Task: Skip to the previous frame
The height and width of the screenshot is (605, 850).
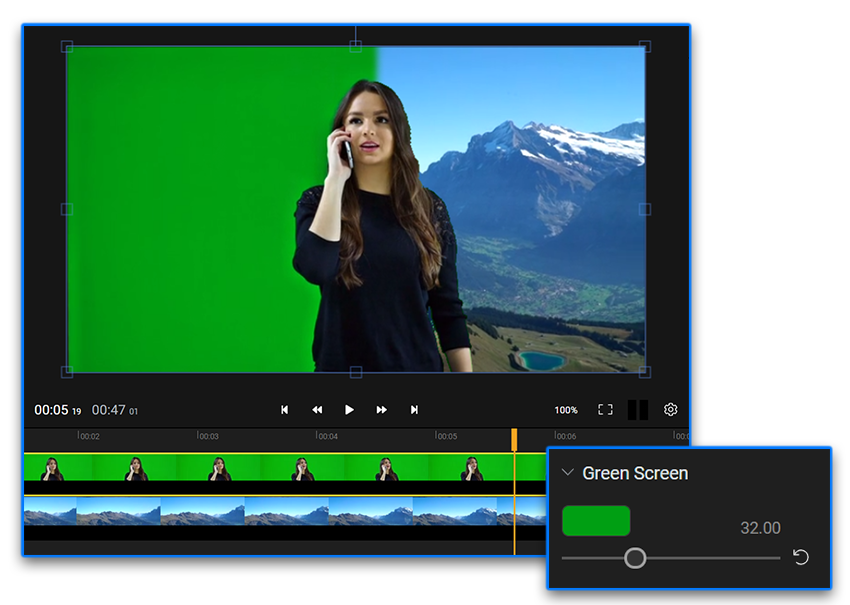Action: [x=285, y=410]
